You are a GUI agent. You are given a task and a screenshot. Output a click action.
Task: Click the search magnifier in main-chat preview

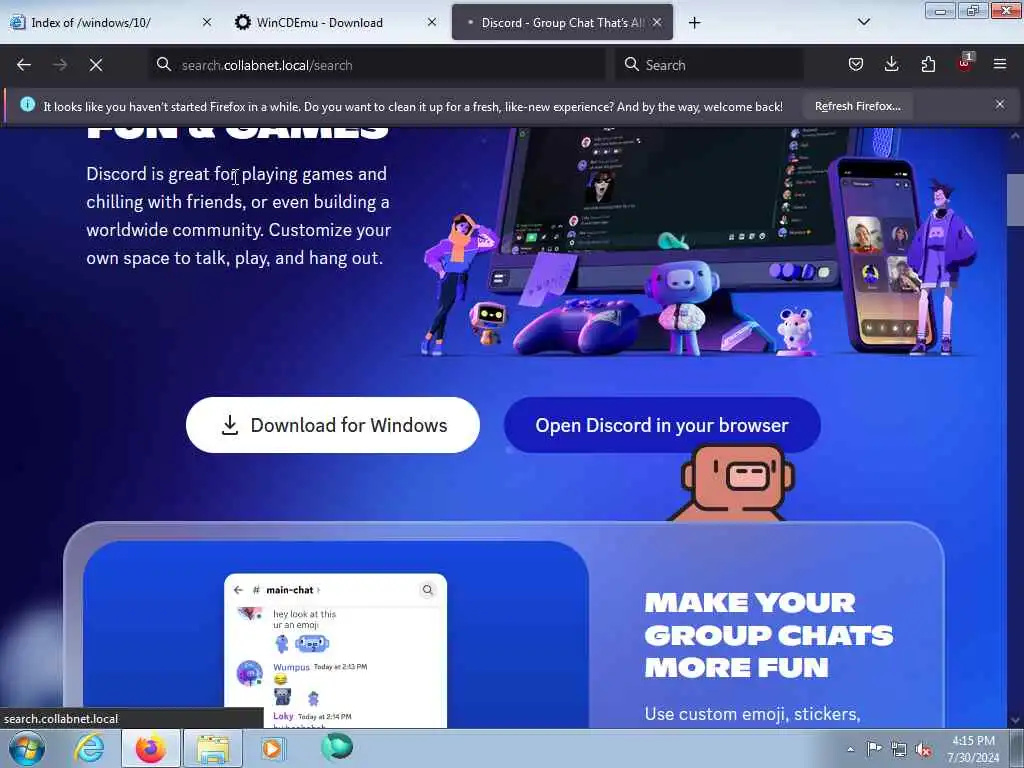[x=428, y=590]
